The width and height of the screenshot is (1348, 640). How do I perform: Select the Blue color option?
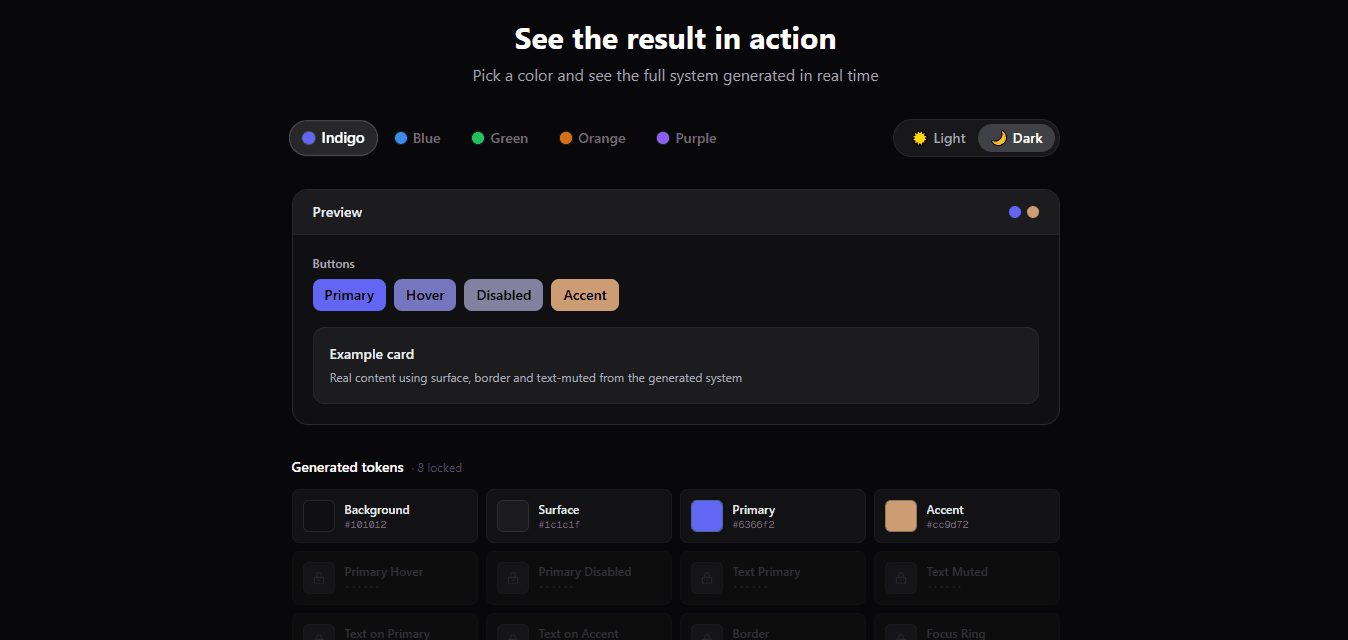(417, 137)
